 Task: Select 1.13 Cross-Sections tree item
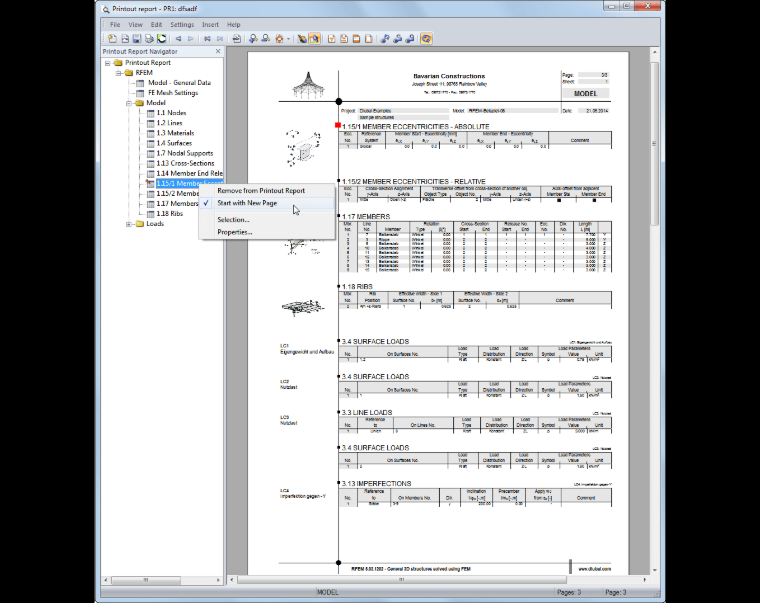[185, 163]
